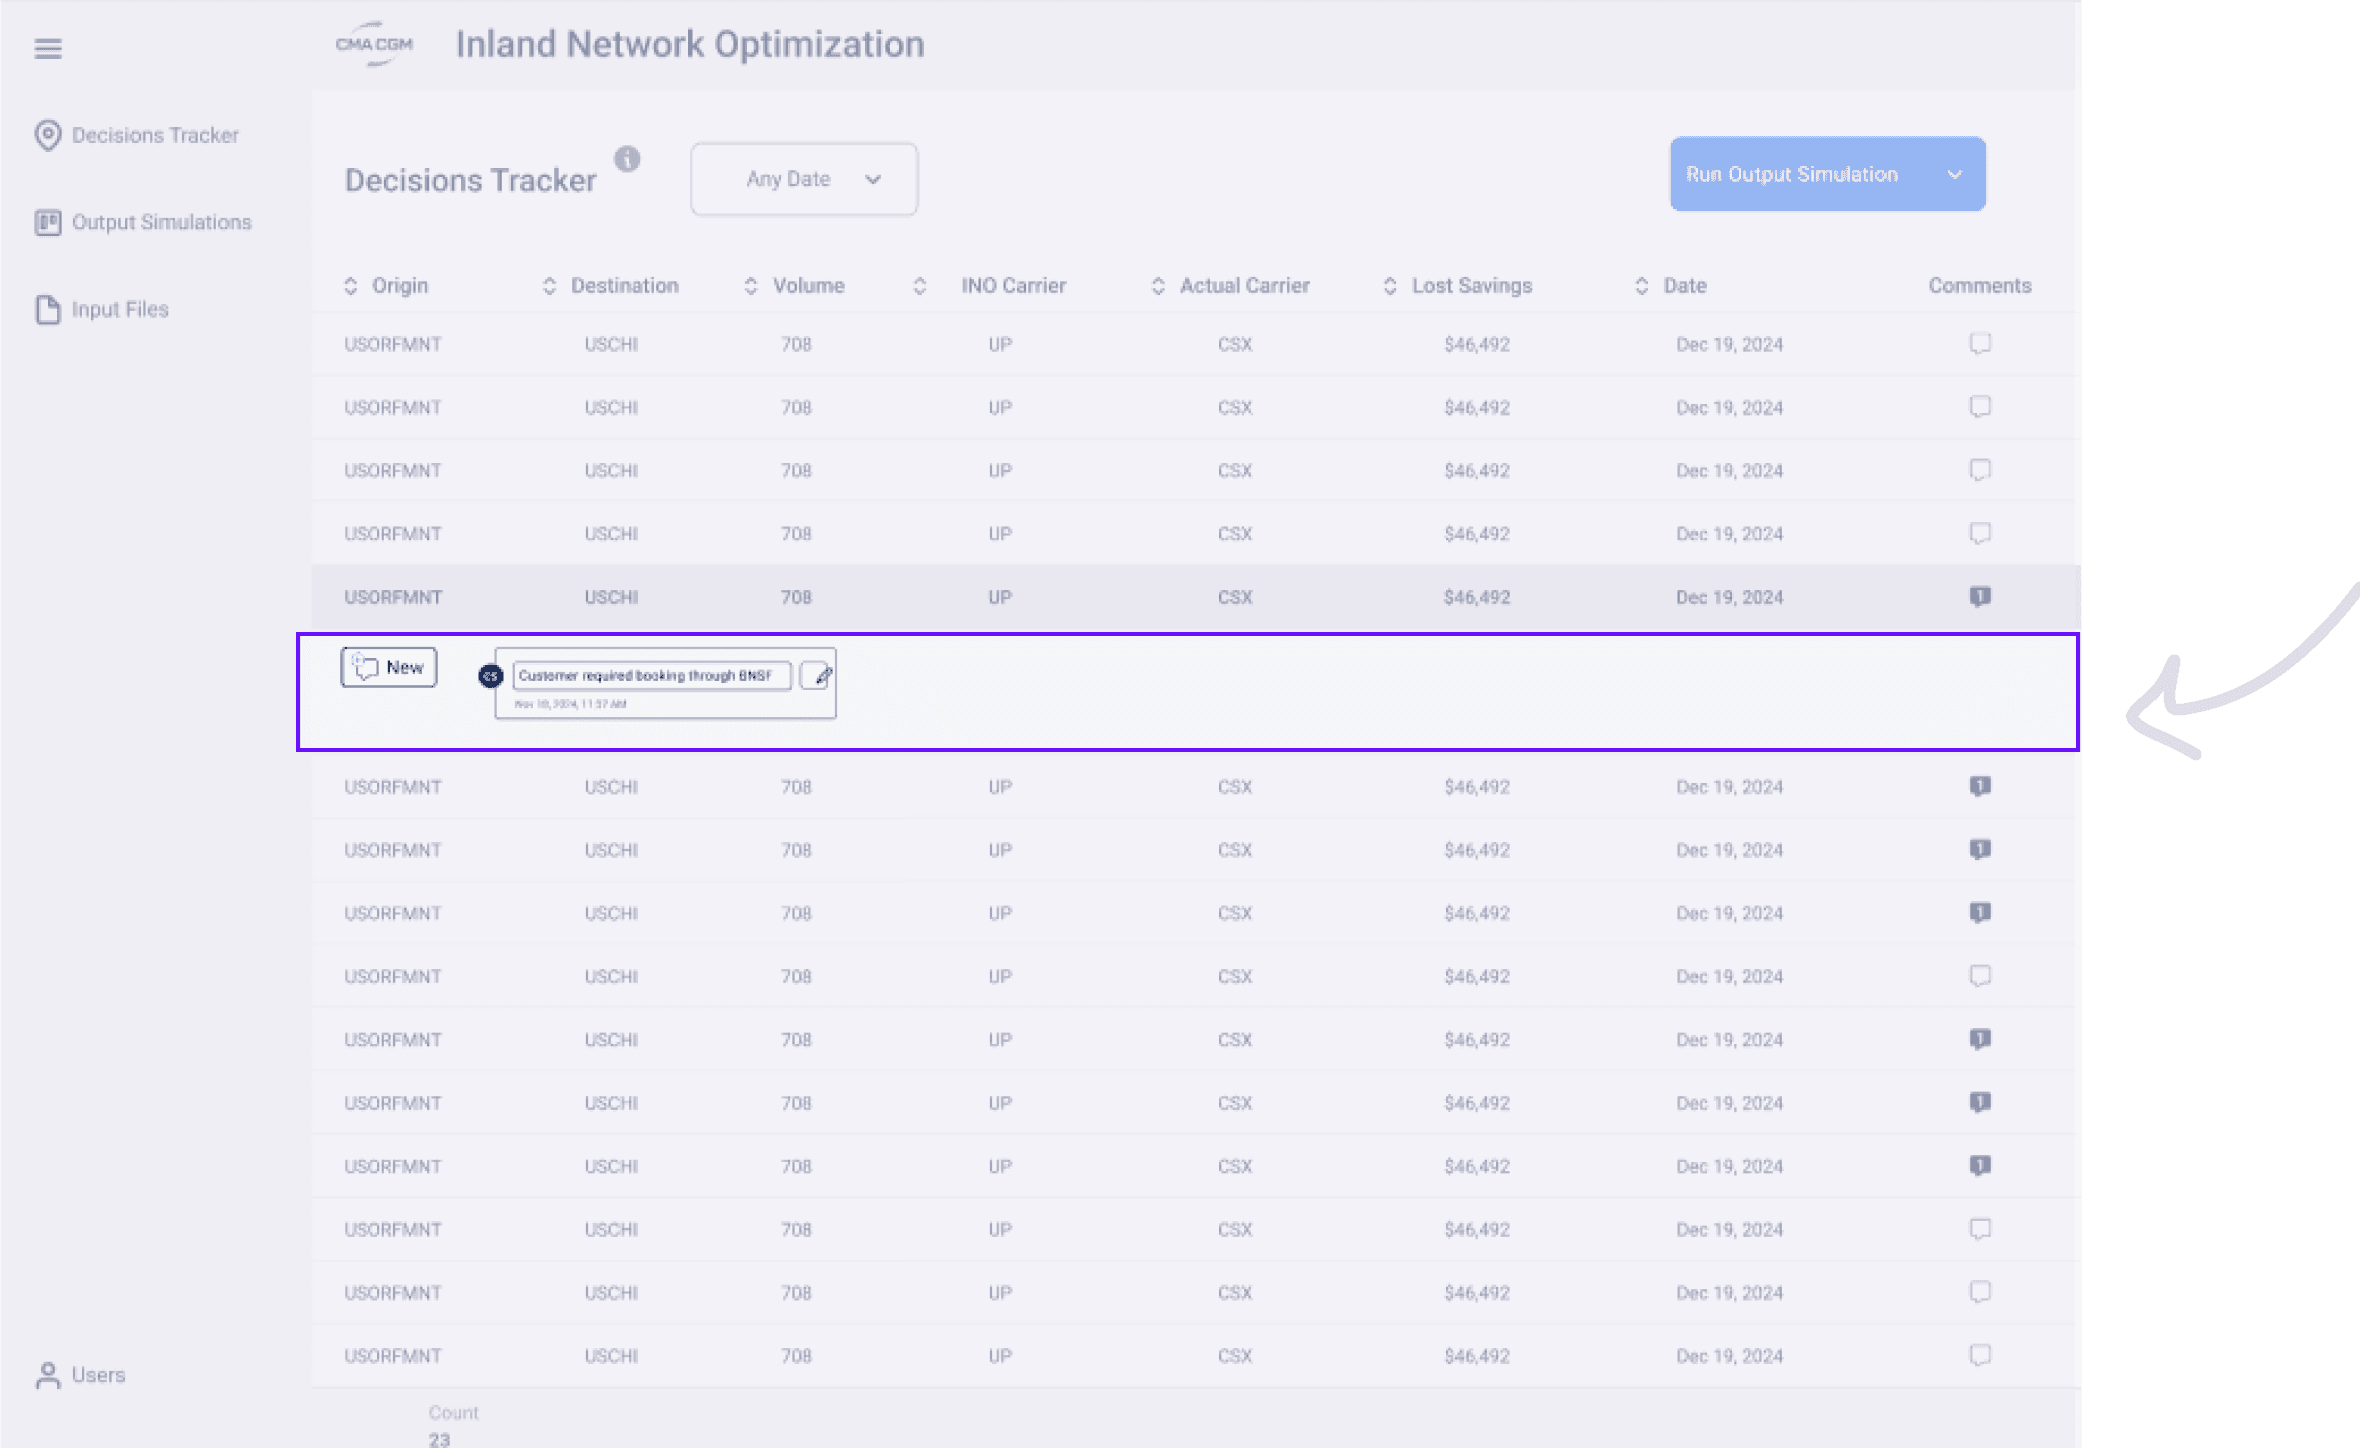Viewport: 2360px width, 1448px height.
Task: Click Run Output Simulation button
Action: click(x=1790, y=174)
